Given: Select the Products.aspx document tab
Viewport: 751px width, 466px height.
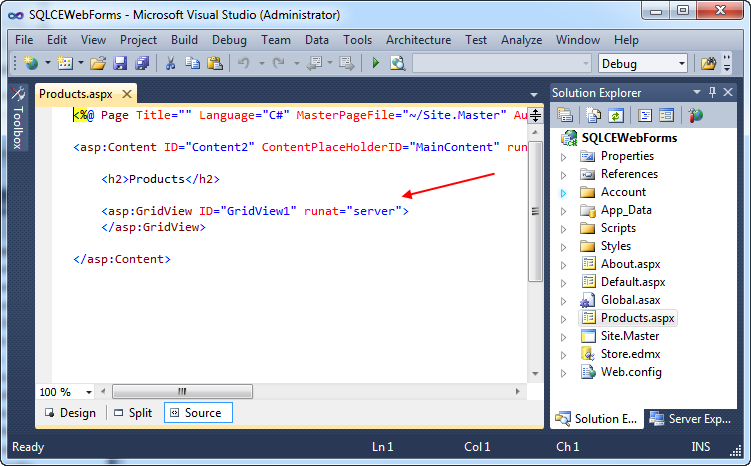Looking at the screenshot, I should click(76, 94).
